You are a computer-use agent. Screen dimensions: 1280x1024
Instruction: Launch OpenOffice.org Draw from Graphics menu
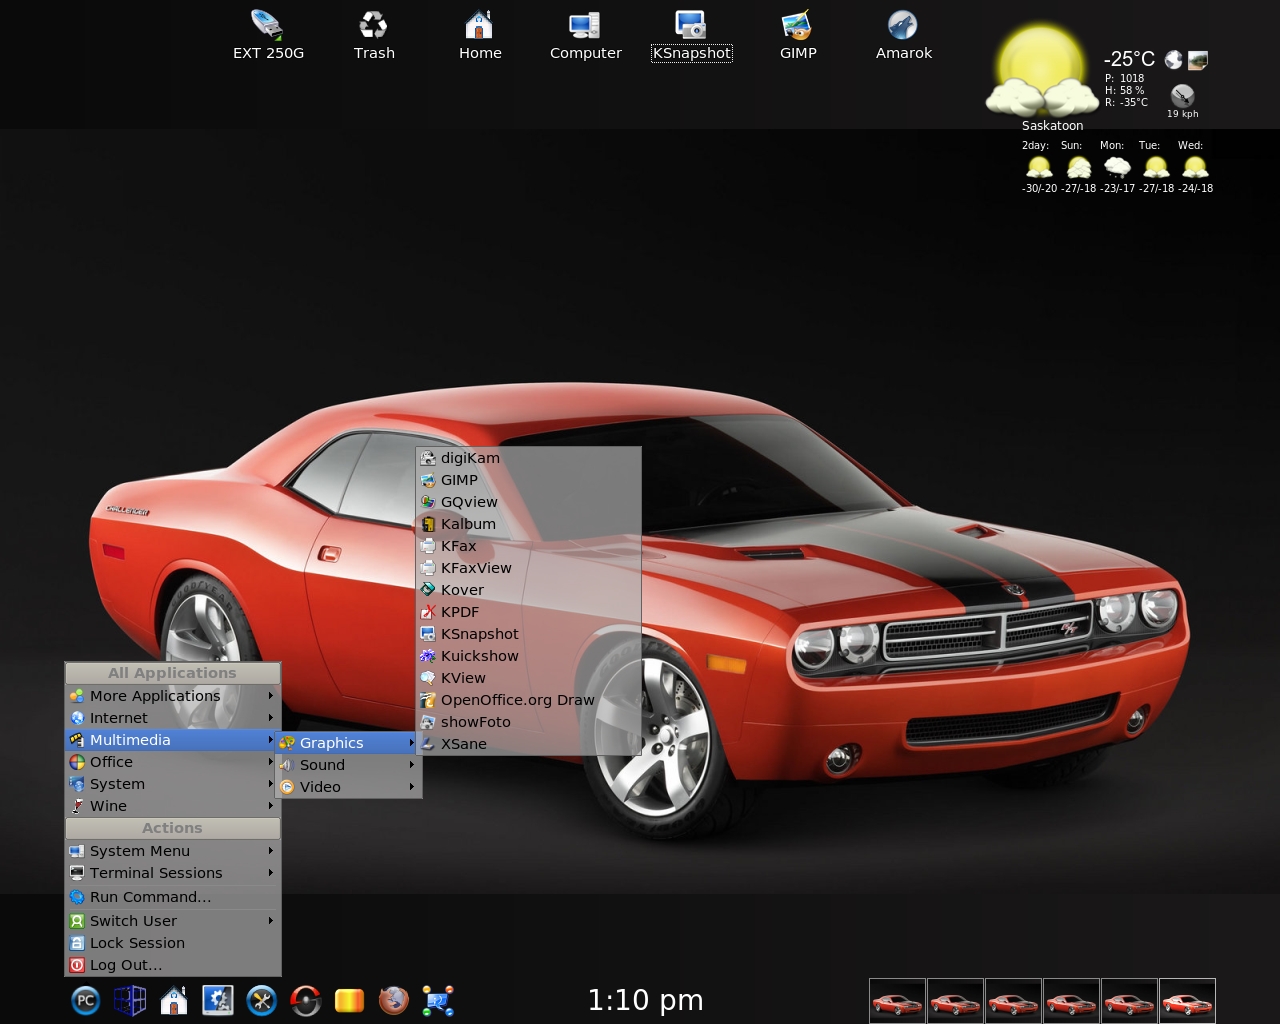[528, 700]
